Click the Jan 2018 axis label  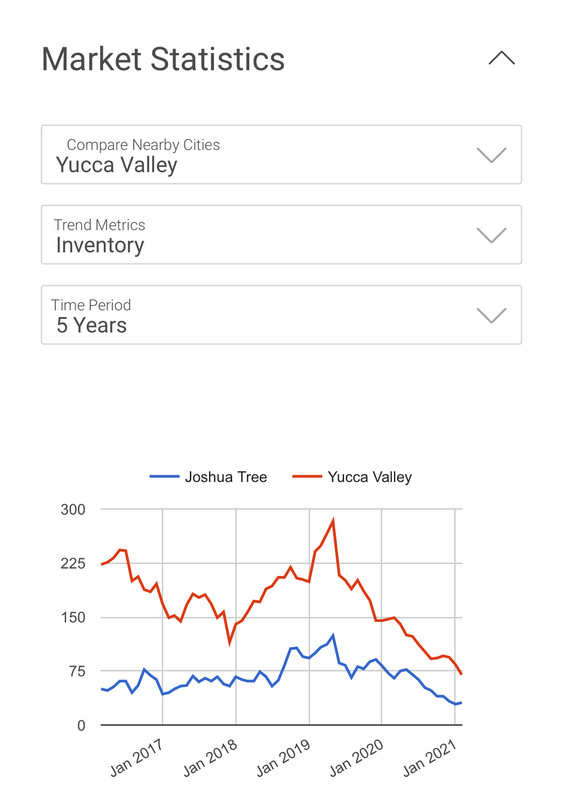point(210,757)
